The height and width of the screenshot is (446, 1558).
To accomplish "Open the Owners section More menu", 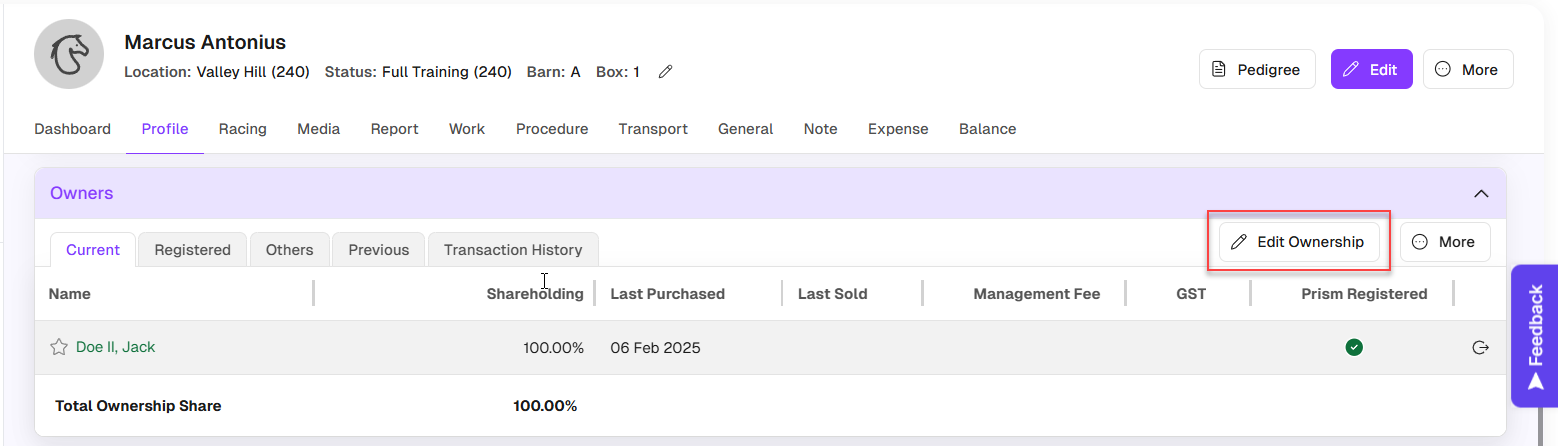I will (x=1444, y=242).
